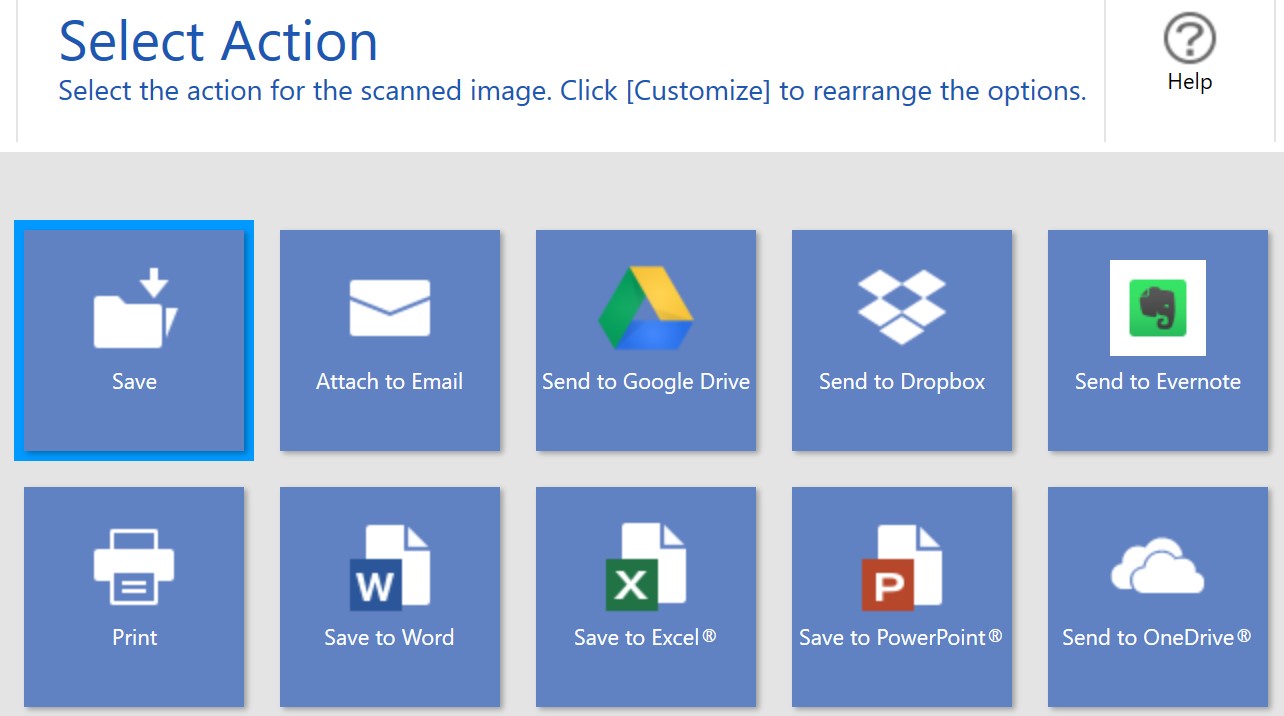Click the green Excel spreadsheet icon

point(646,566)
